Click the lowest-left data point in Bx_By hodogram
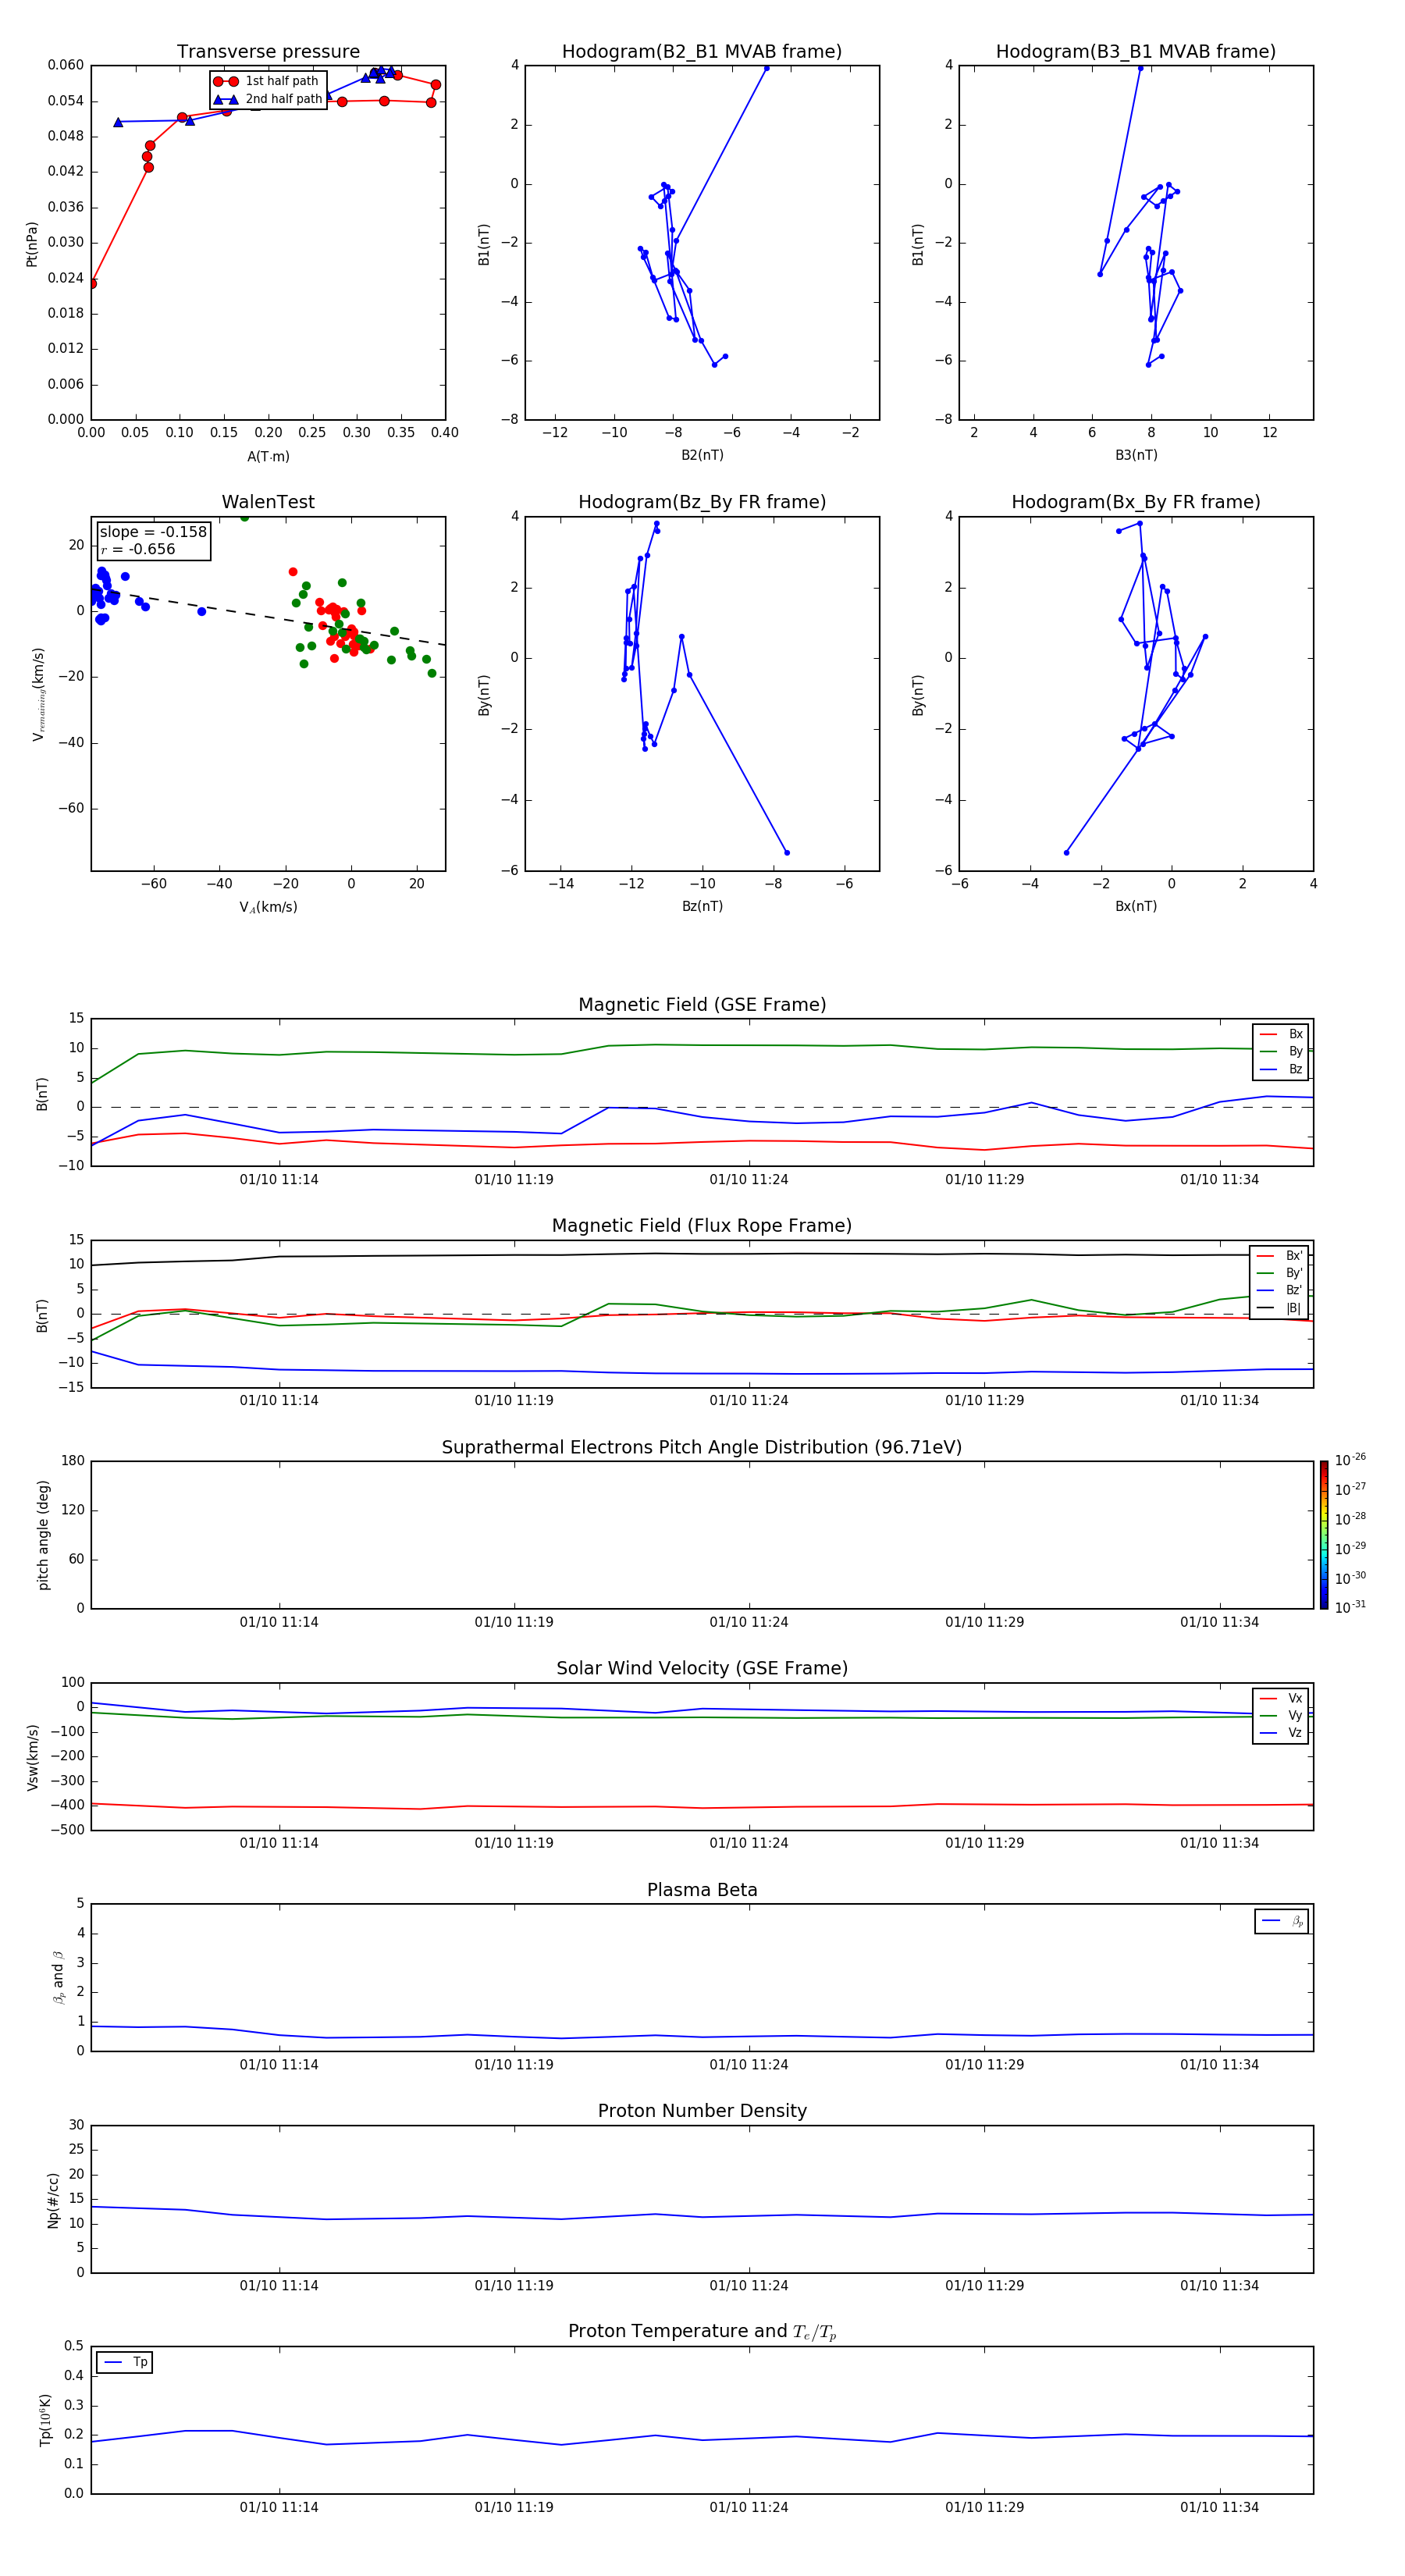Viewport: 1405px width, 2576px height. pos(1066,853)
